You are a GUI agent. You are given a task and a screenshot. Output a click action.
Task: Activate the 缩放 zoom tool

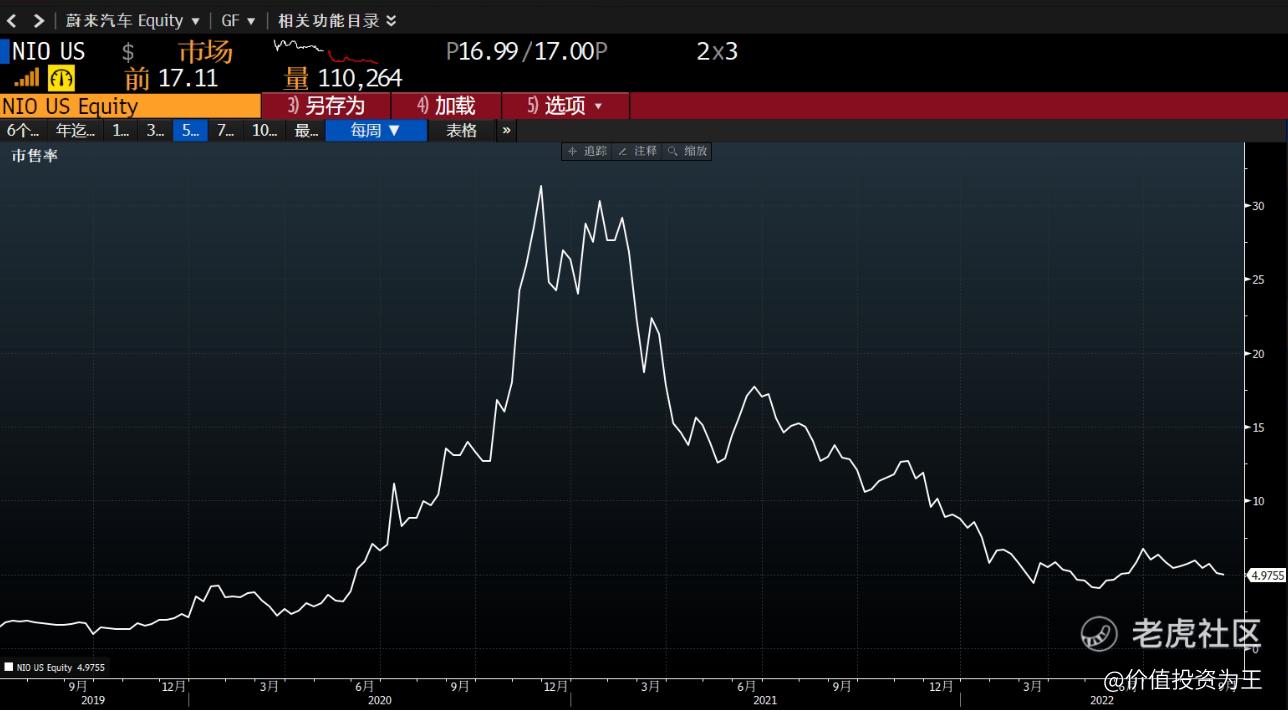[x=687, y=151]
